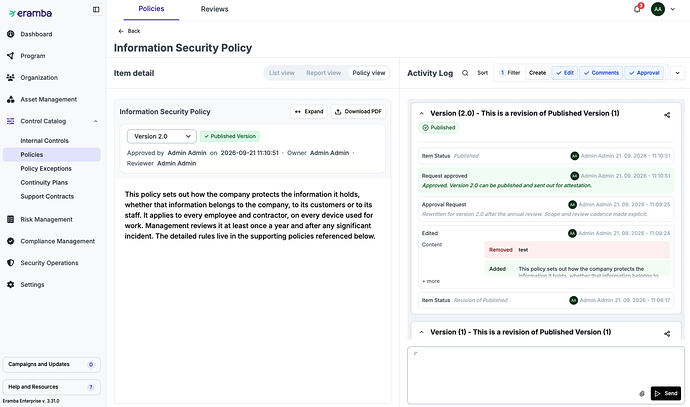Open the notifications bell icon
The width and height of the screenshot is (690, 407).
[637, 9]
